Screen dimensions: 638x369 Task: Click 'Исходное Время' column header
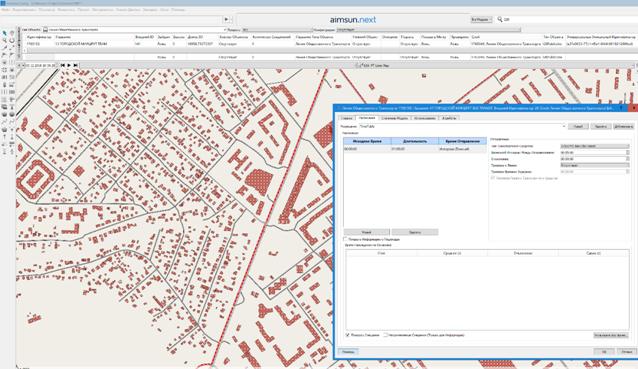click(367, 141)
